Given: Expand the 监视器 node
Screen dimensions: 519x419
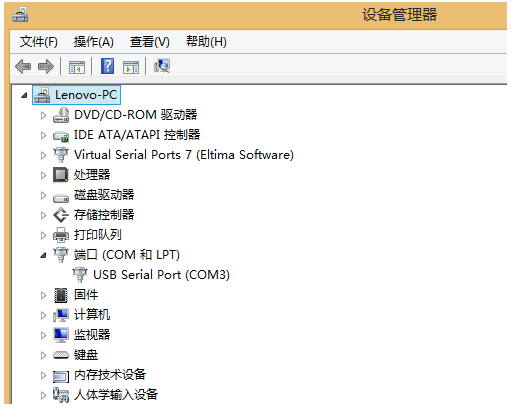Looking at the screenshot, I should (x=43, y=335).
